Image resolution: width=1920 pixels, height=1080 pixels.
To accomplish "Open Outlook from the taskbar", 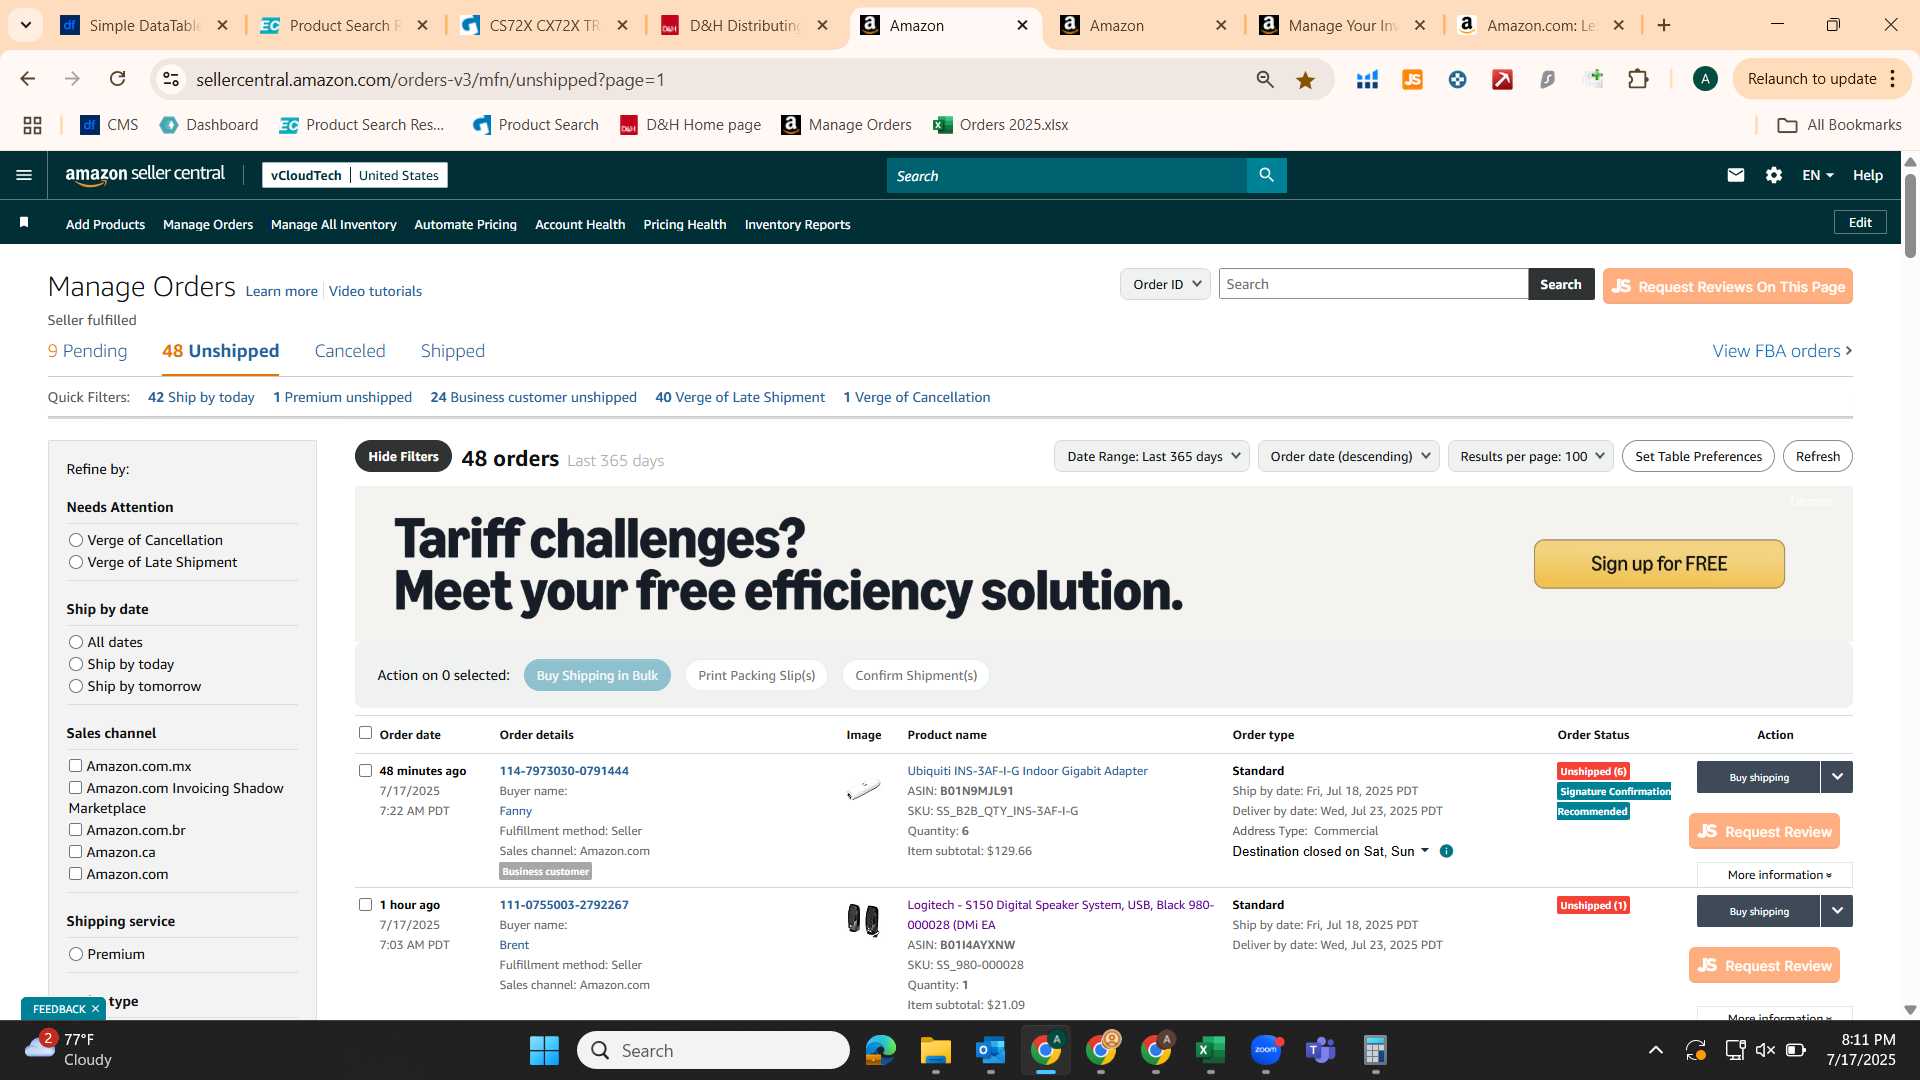I will click(x=990, y=1050).
